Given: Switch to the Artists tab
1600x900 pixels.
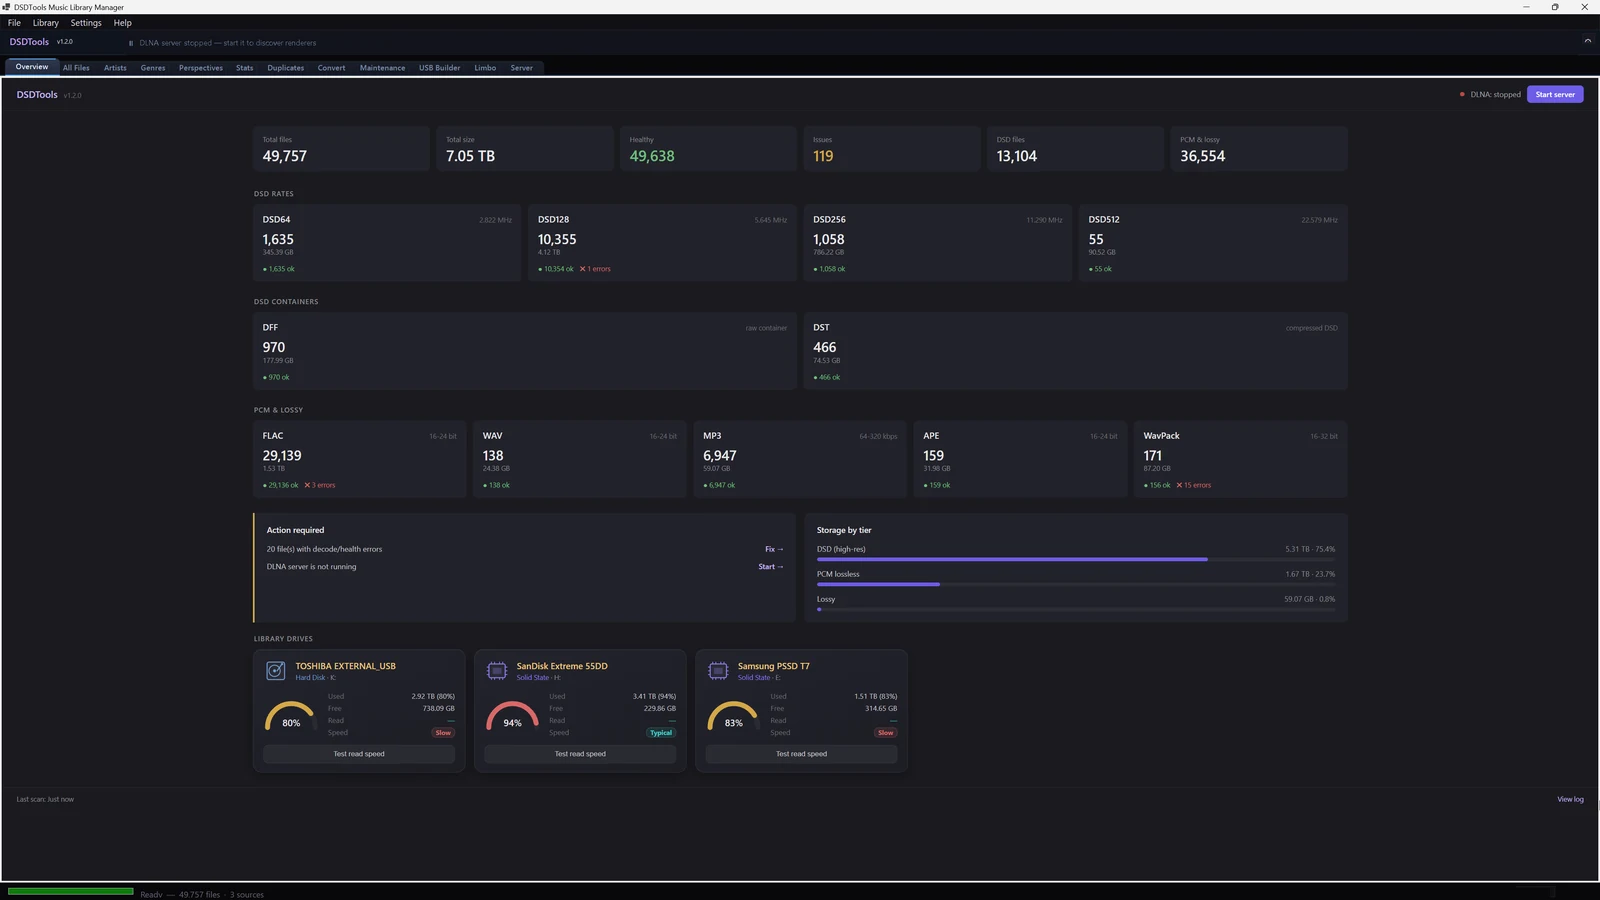Looking at the screenshot, I should [x=115, y=68].
